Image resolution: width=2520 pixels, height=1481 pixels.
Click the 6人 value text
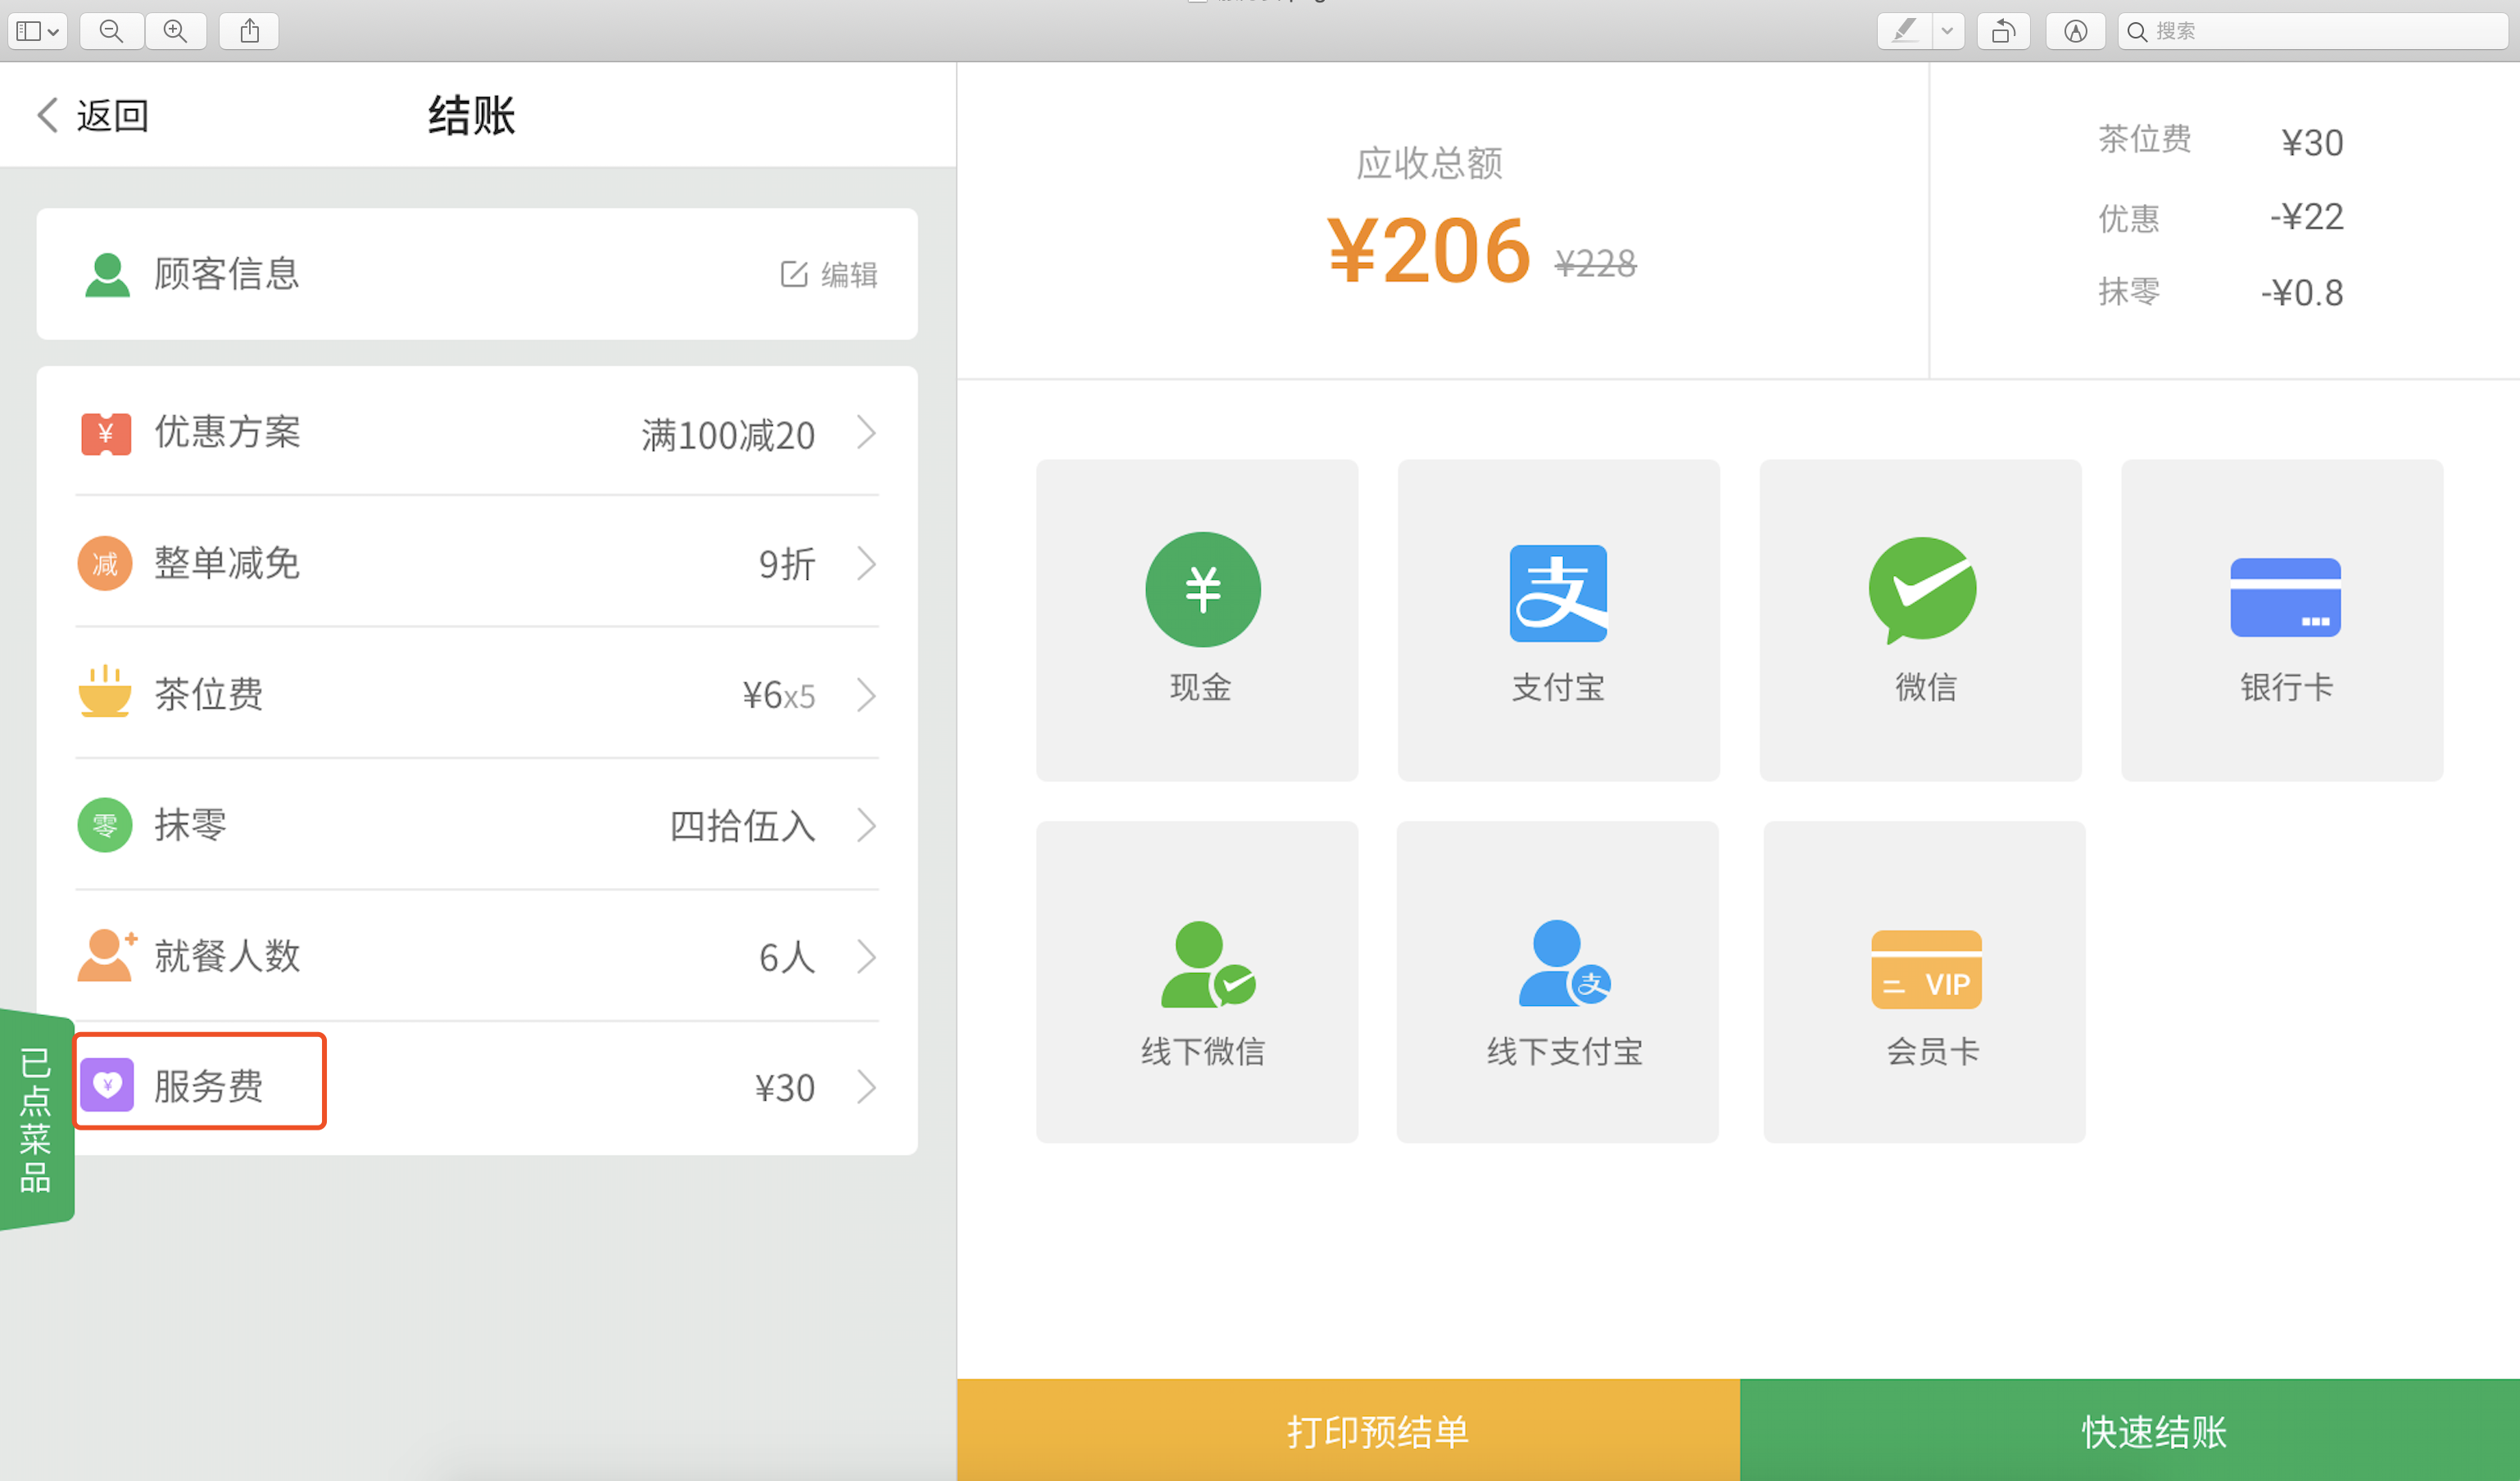point(787,957)
